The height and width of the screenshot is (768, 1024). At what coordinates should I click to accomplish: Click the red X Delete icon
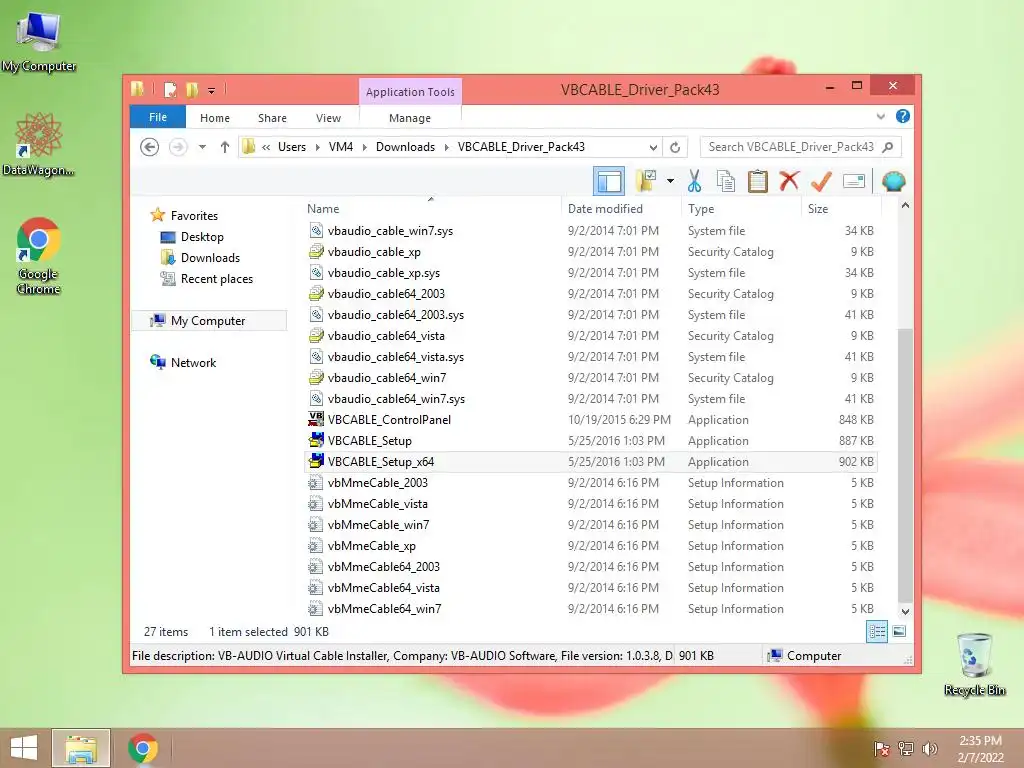pyautogui.click(x=789, y=180)
